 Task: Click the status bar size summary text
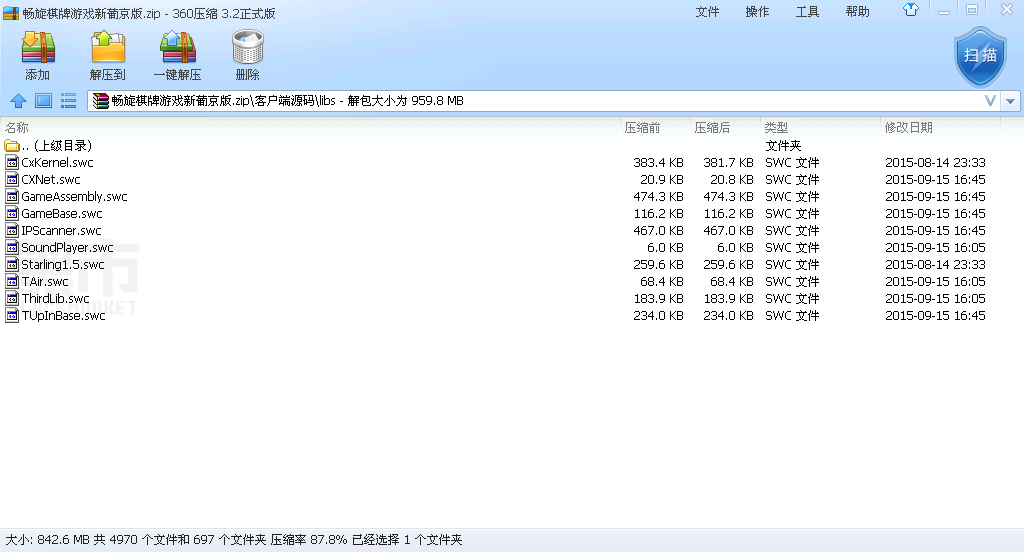234,540
